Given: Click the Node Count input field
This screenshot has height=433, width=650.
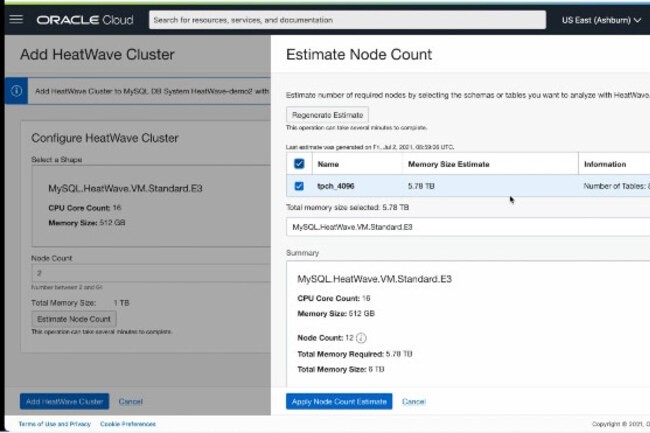Looking at the screenshot, I should pos(151,273).
